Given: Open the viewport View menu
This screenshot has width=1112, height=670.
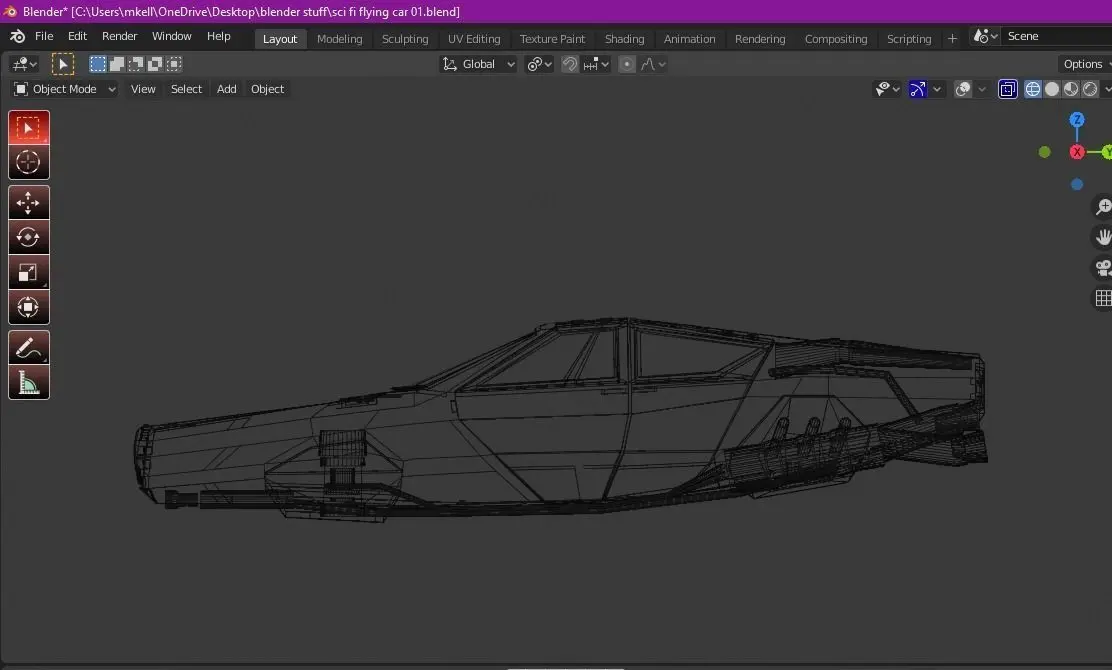Looking at the screenshot, I should point(143,89).
